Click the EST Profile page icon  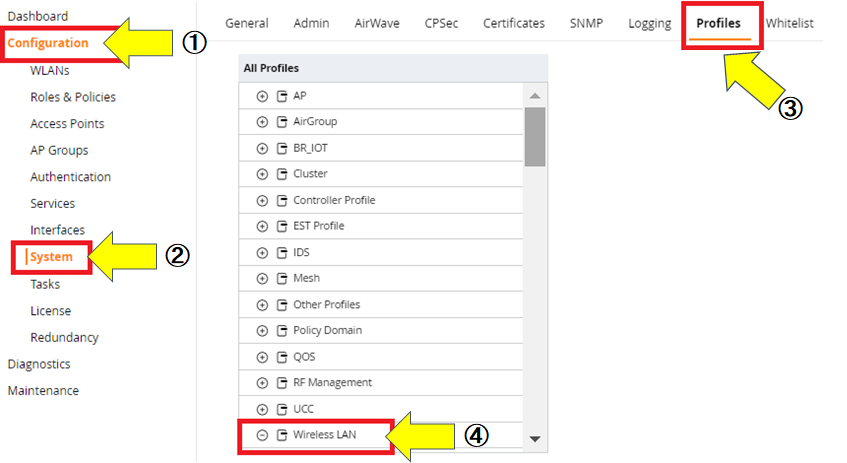coord(281,226)
